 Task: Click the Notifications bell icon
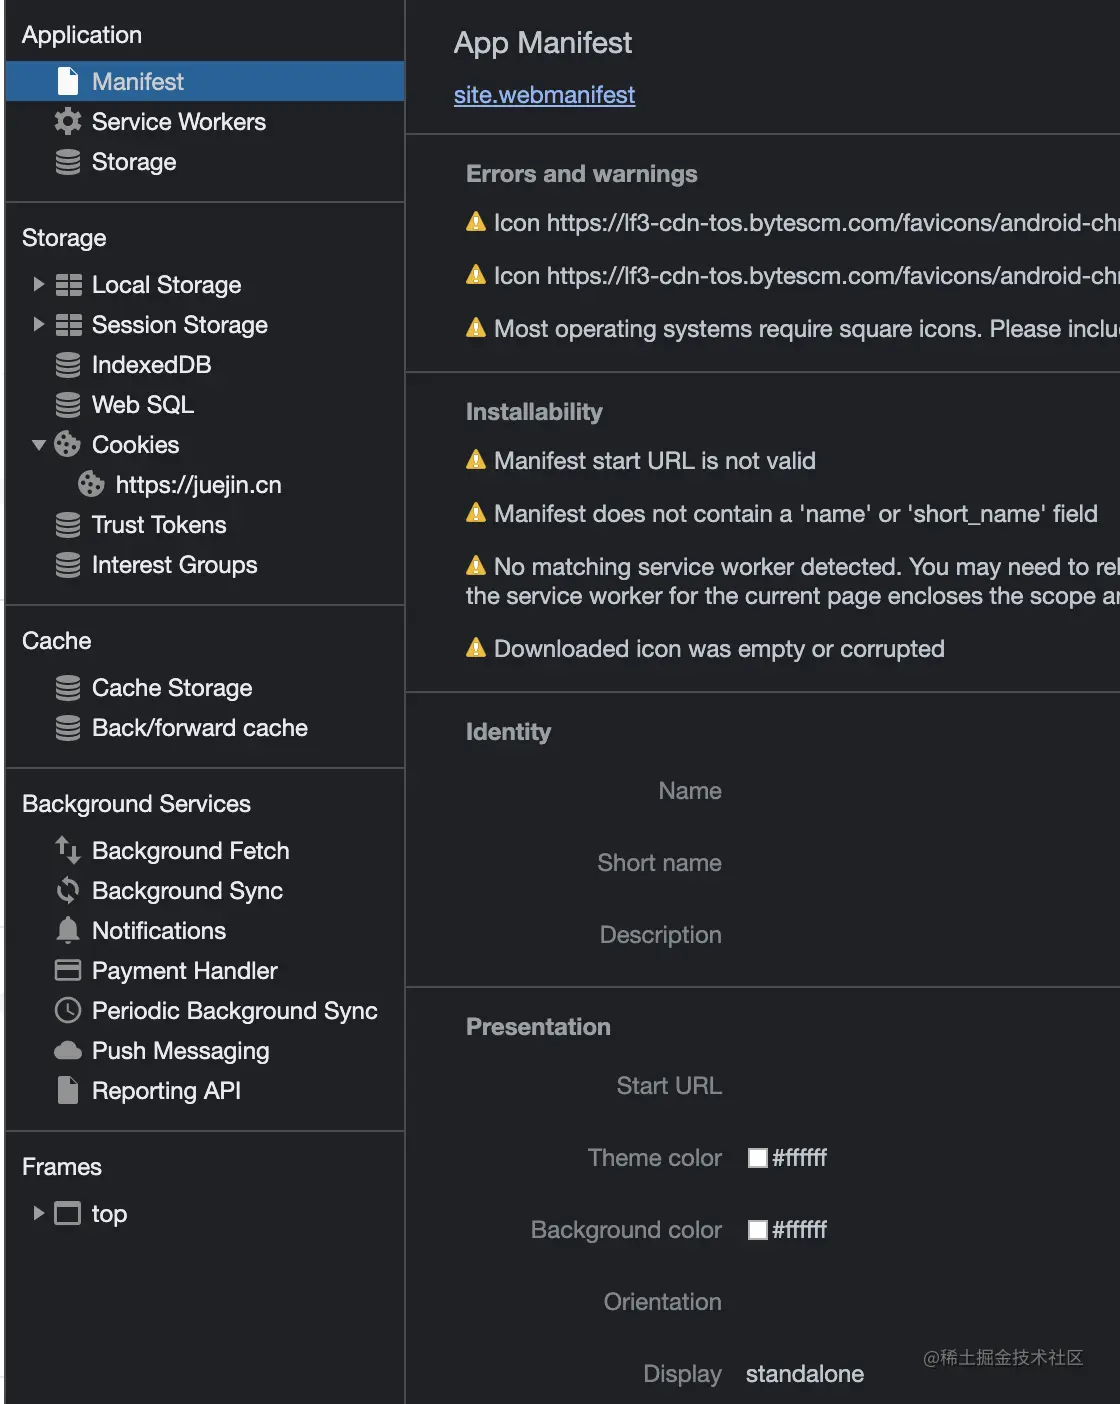pos(67,931)
